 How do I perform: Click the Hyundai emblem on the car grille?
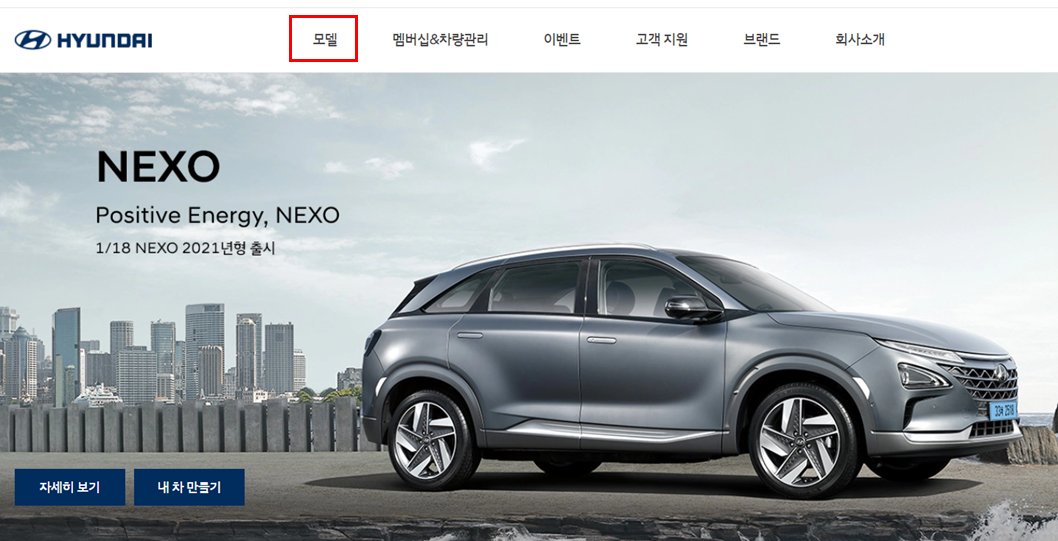point(1000,372)
